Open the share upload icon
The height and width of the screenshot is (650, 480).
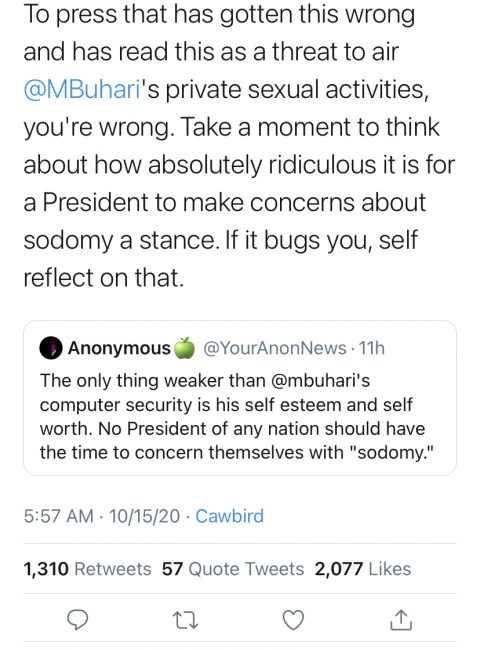pos(401,620)
